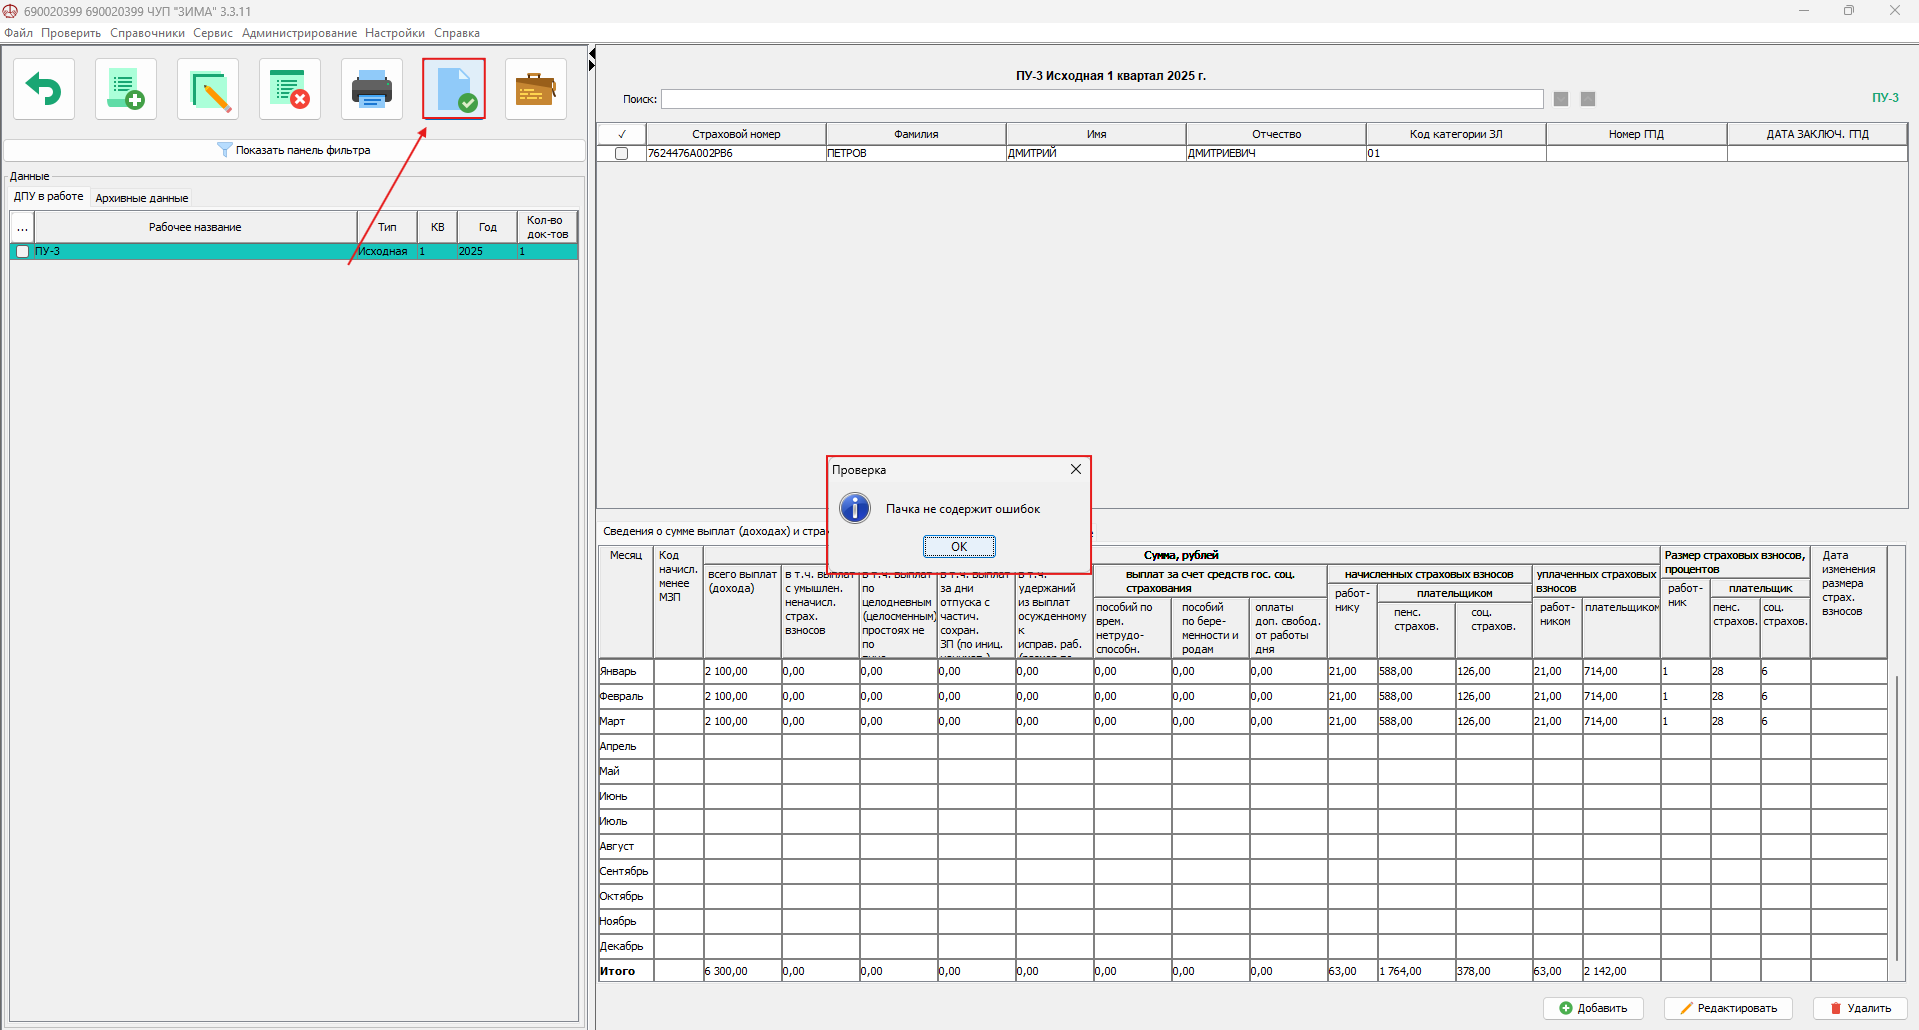Click the check document icon with checkmark
The image size is (1919, 1030).
(454, 90)
